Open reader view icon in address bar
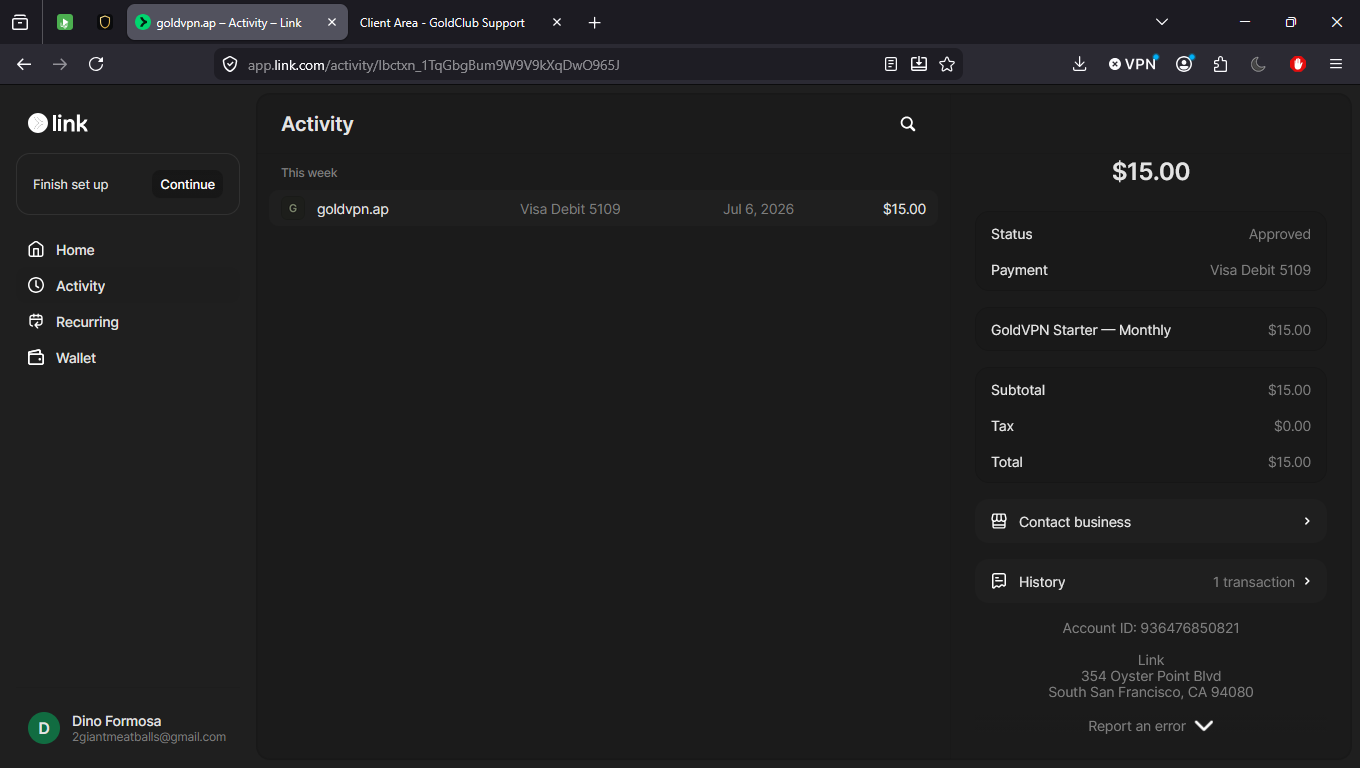The width and height of the screenshot is (1360, 768). click(891, 64)
